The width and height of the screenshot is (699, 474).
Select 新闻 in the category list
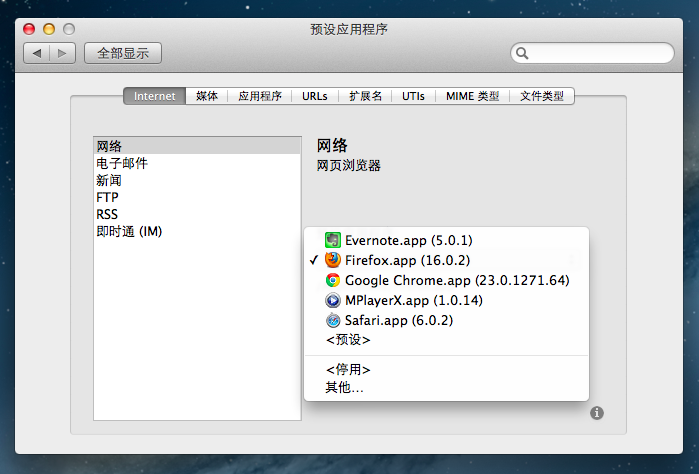197,180
